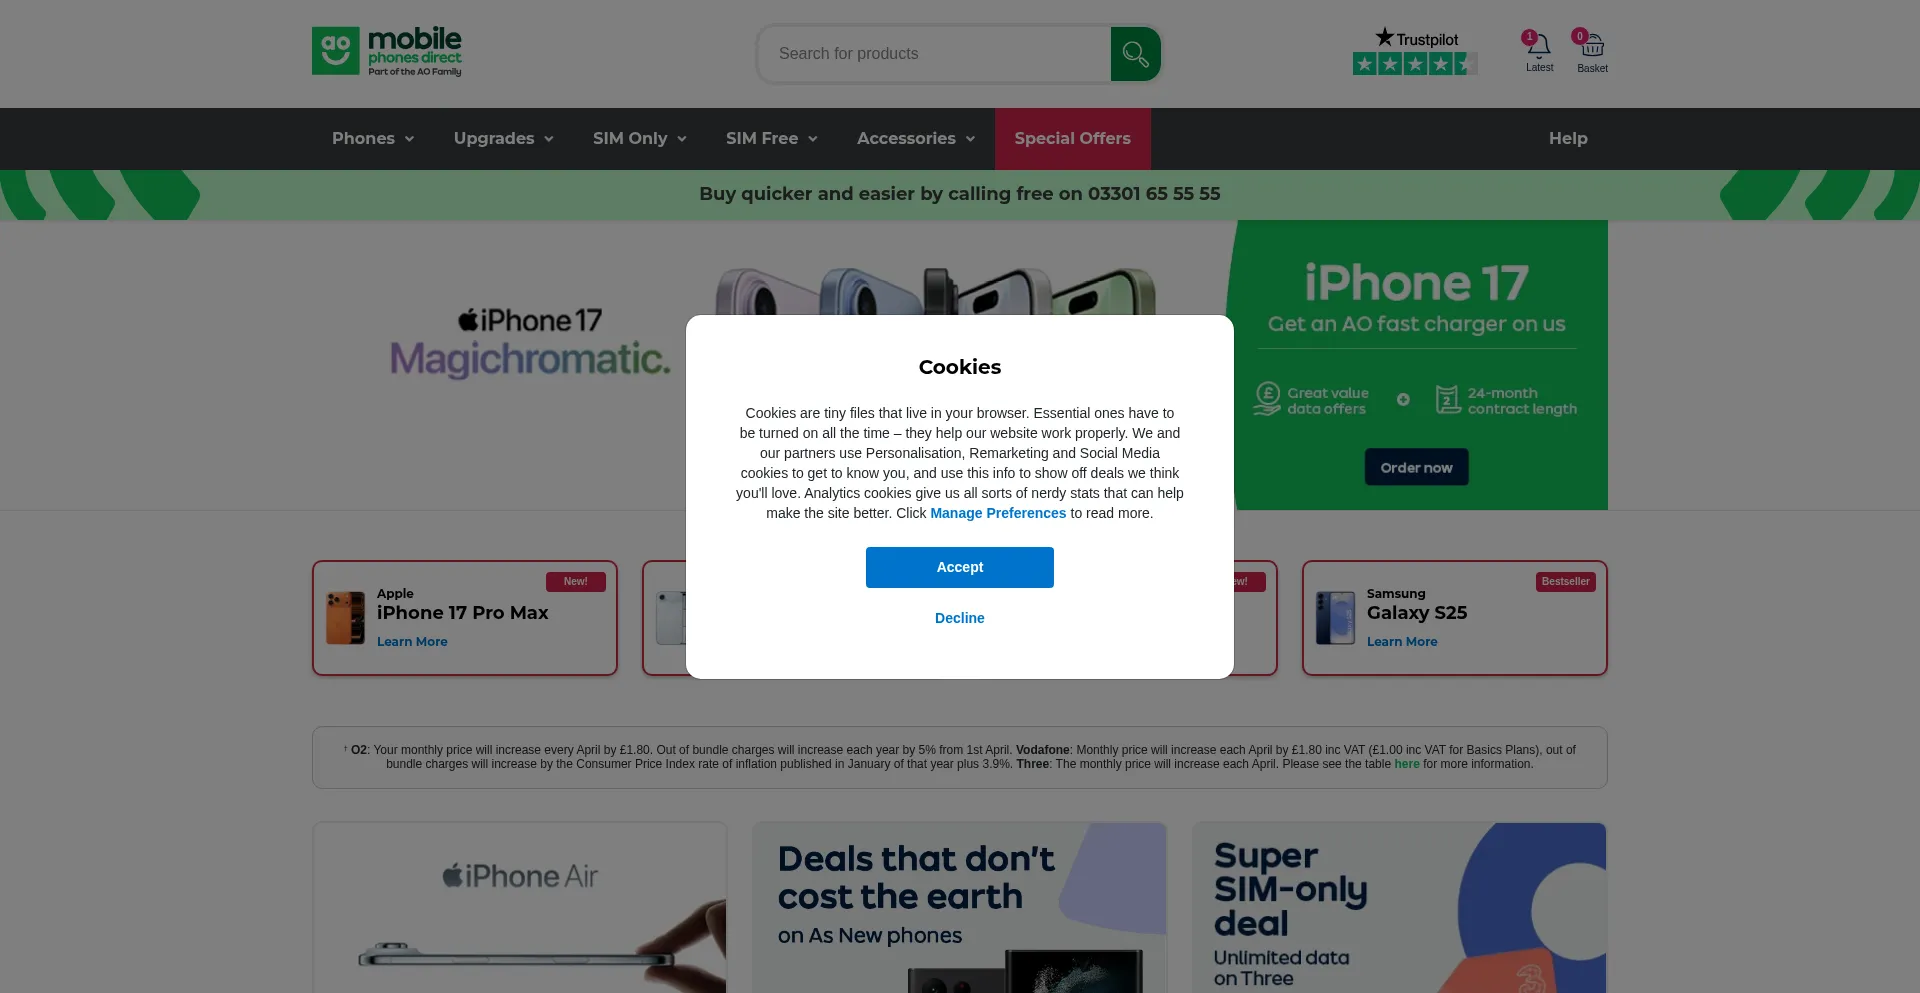The width and height of the screenshot is (1920, 993).
Task: Open the SIM Free dropdown menu
Action: [771, 139]
